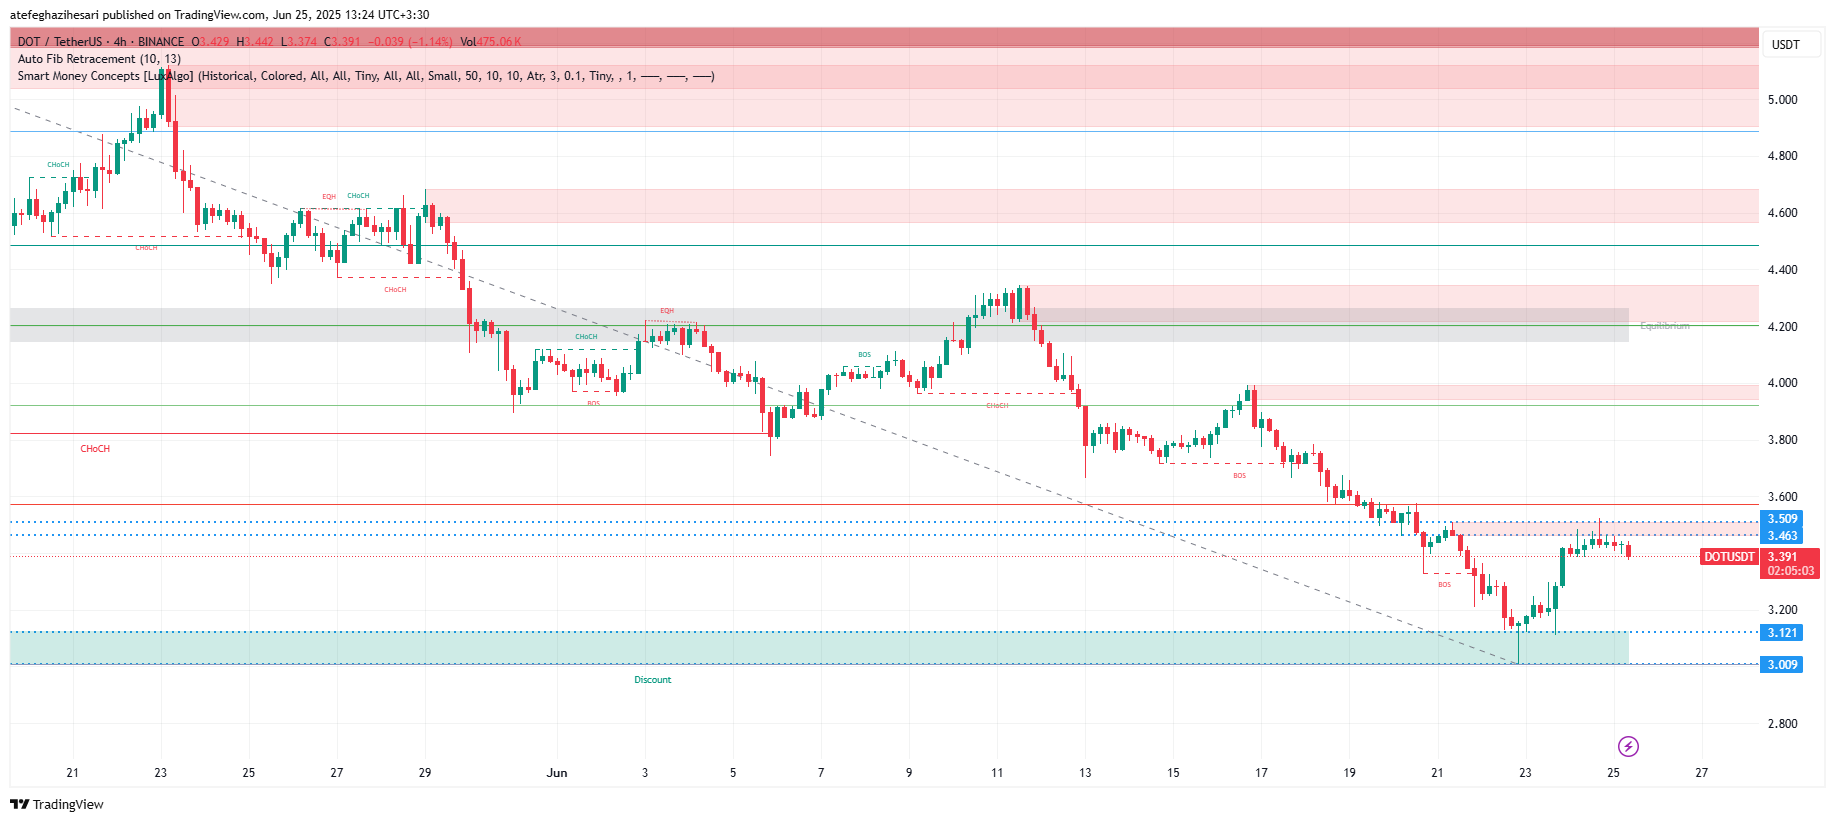Viewport: 1835px width, 822px height.
Task: Click the 3.509 blue price level label
Action: [x=1782, y=519]
